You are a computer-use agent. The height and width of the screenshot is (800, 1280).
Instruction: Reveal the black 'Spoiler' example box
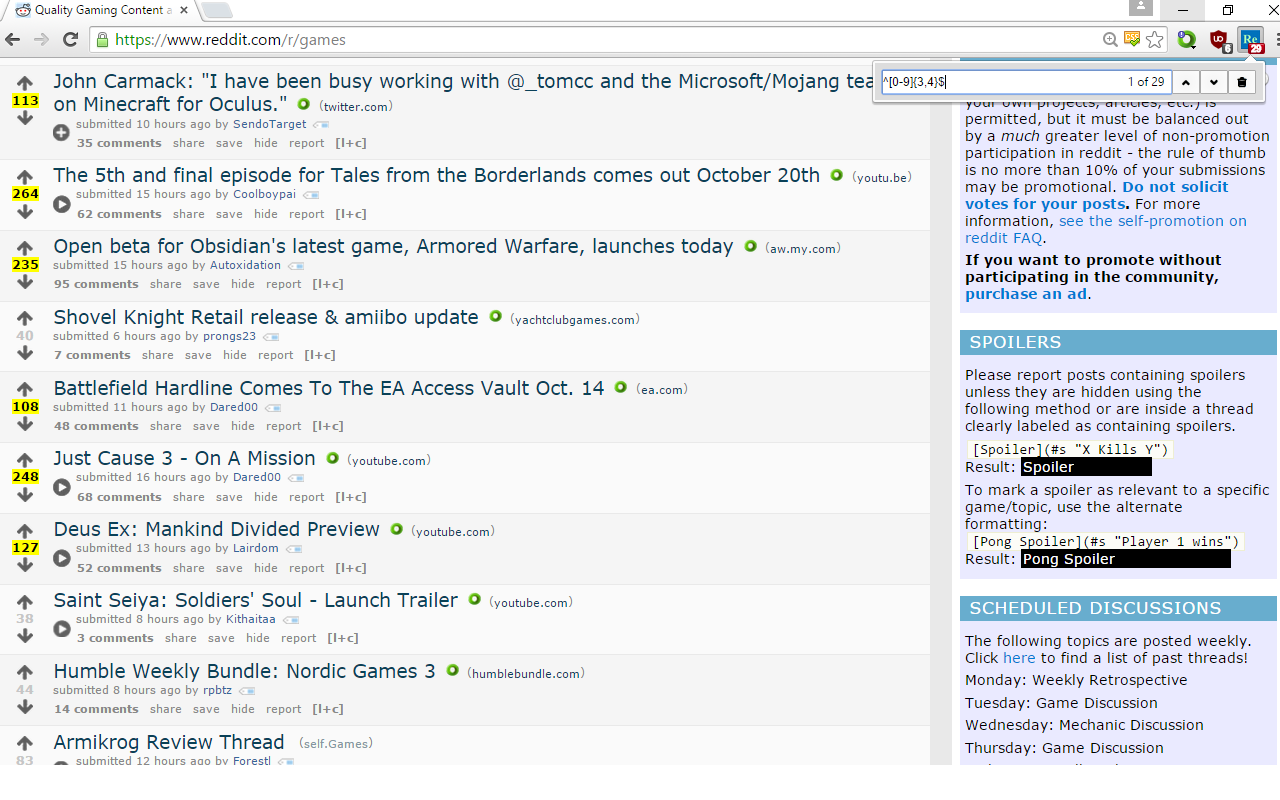pos(1086,467)
